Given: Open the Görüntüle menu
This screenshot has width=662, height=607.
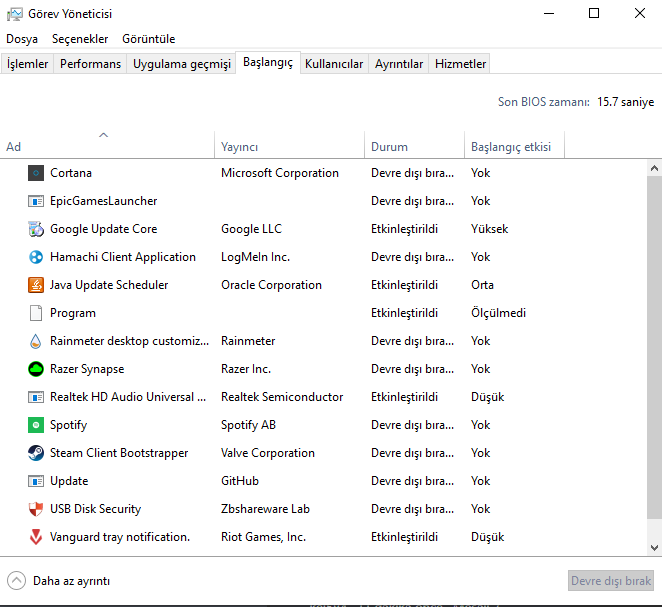Looking at the screenshot, I should point(149,39).
